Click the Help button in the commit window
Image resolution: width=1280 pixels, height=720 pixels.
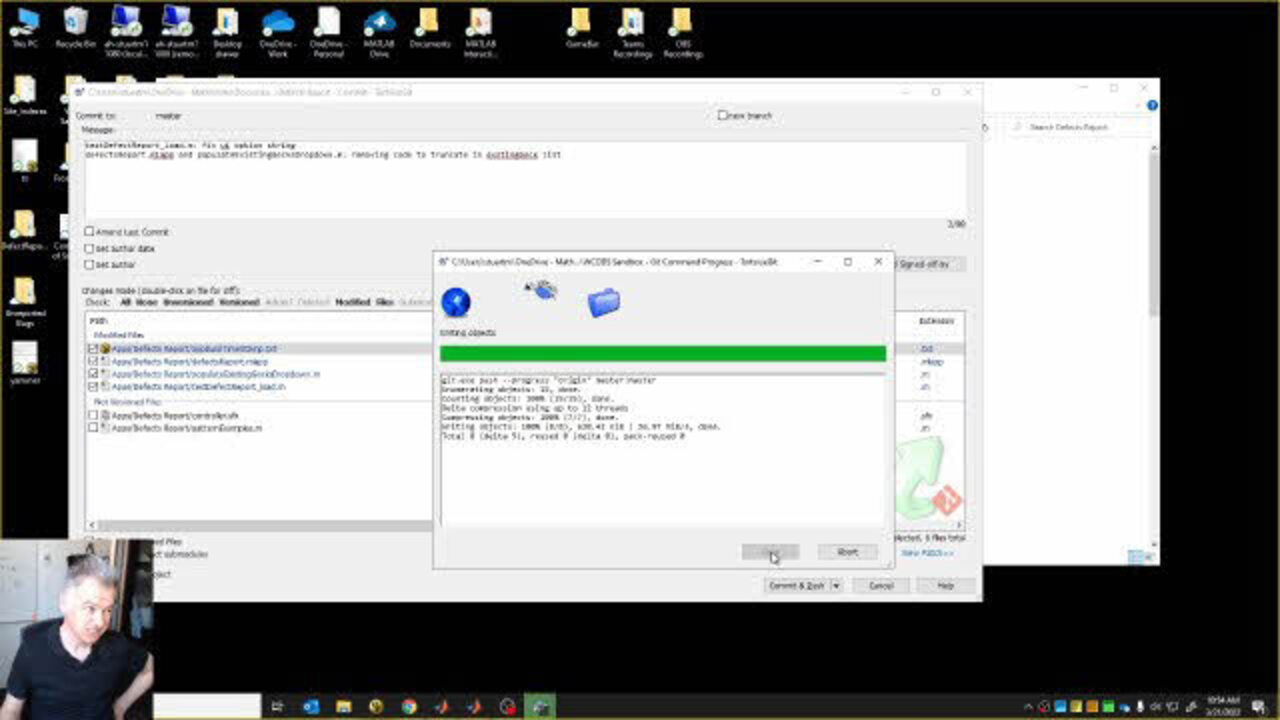tap(945, 586)
